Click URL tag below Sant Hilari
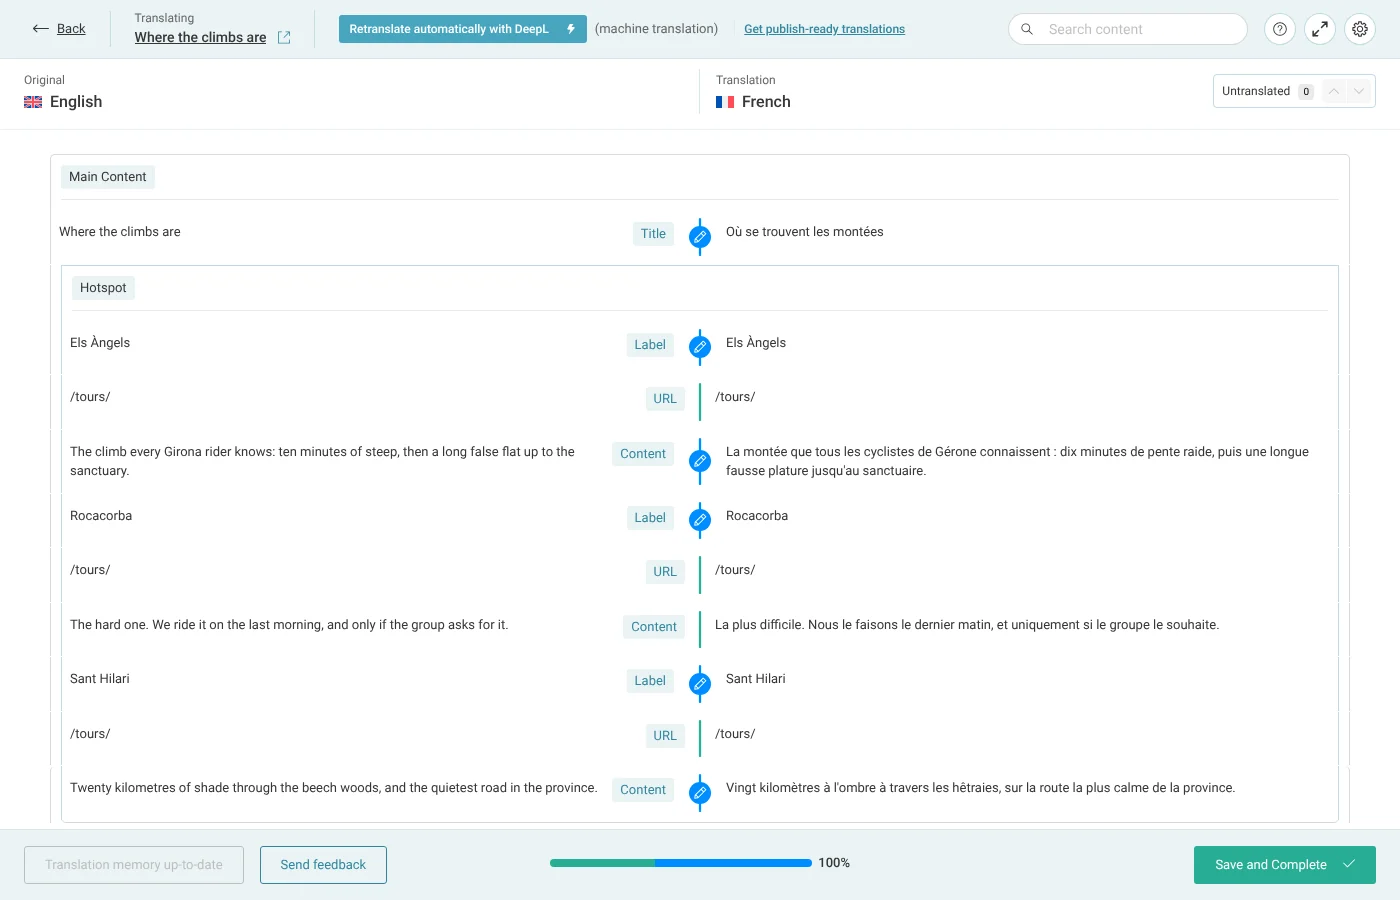 tap(665, 736)
